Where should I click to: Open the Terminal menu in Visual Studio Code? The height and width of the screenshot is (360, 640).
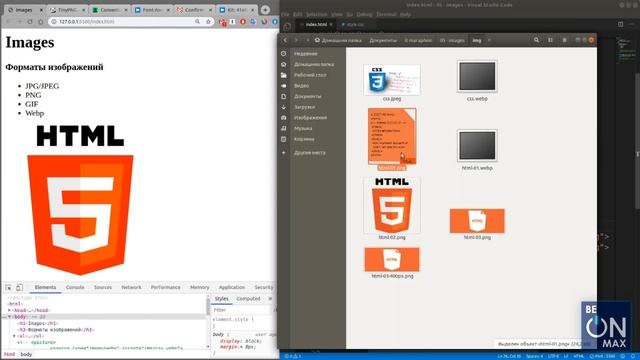pyautogui.click(x=386, y=14)
